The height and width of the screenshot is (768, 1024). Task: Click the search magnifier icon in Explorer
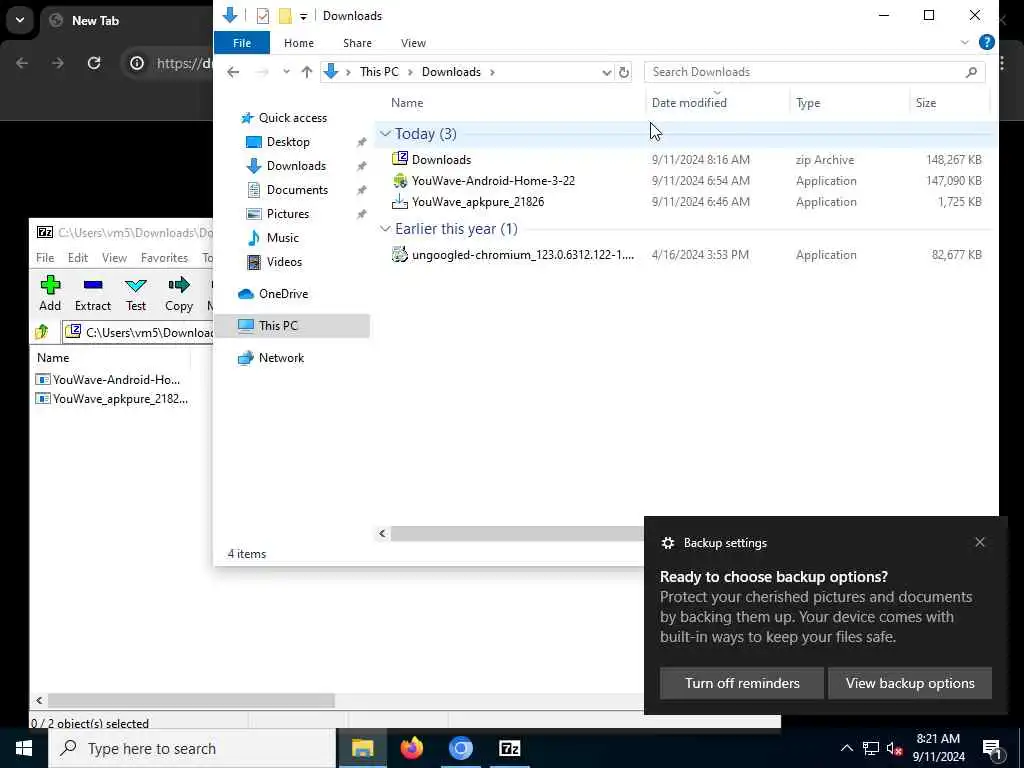click(x=971, y=72)
